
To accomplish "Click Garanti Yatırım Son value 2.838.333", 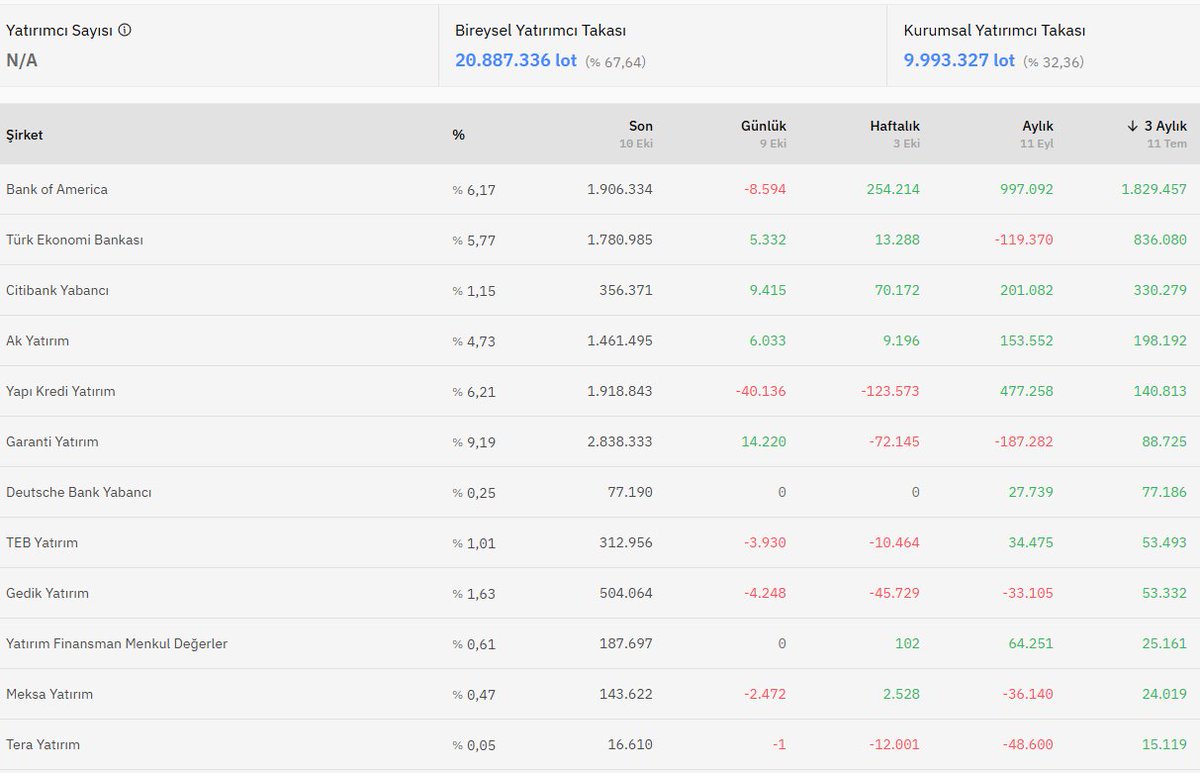I will [620, 442].
